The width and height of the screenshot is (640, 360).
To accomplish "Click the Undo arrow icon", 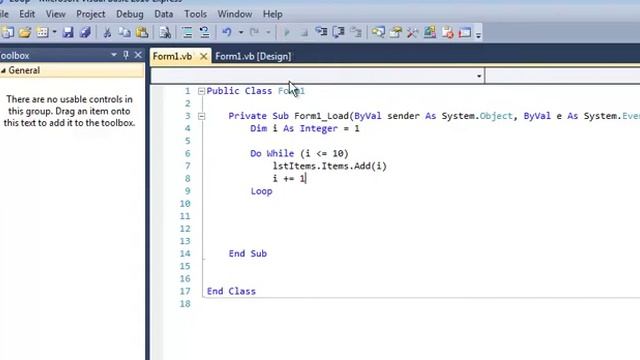I will point(227,32).
